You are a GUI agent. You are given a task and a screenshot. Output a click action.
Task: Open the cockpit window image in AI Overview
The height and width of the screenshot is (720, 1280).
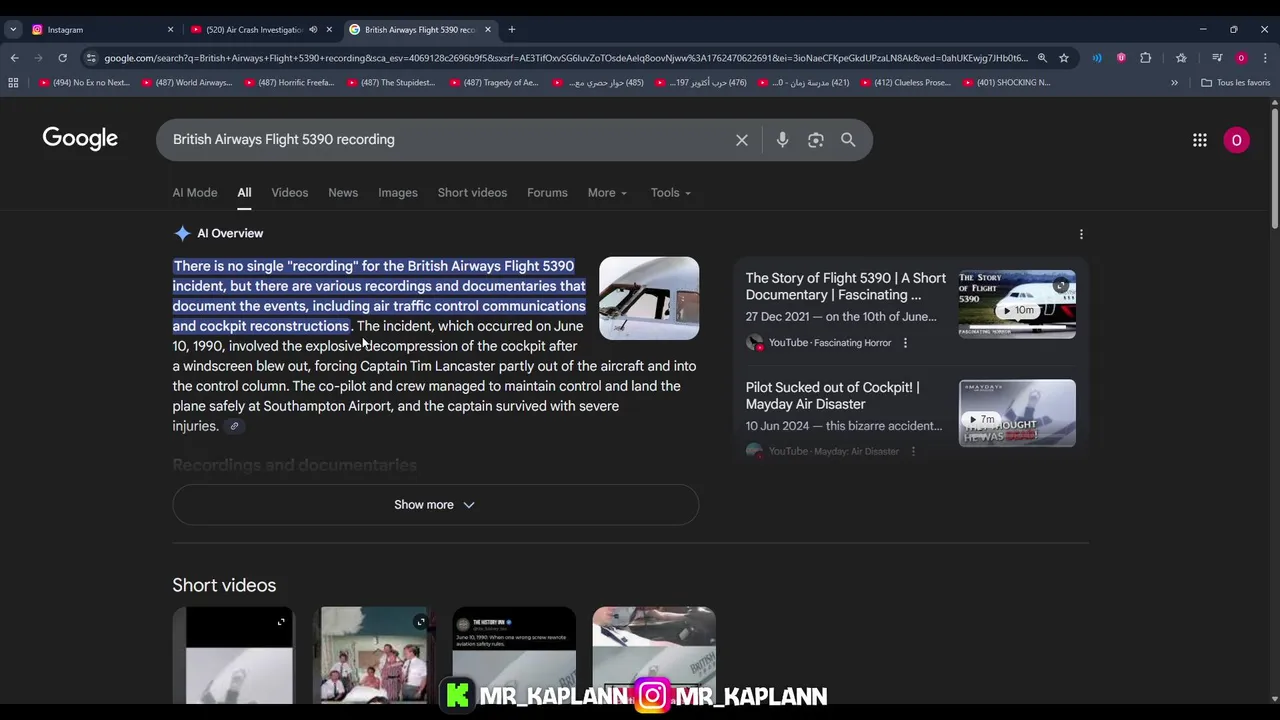649,298
